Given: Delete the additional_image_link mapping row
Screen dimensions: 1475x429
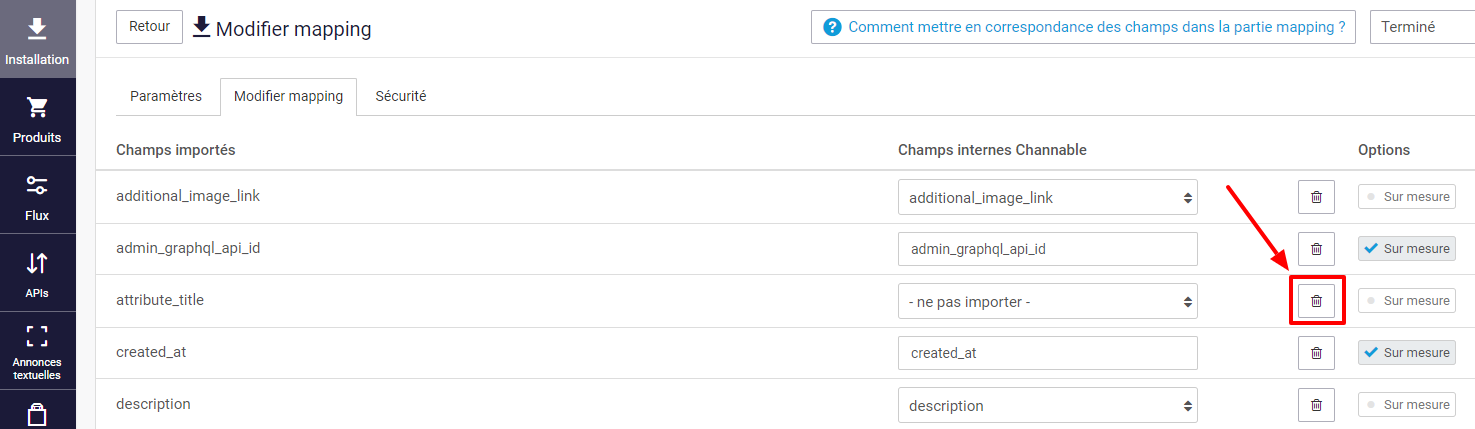Looking at the screenshot, I should pyautogui.click(x=1316, y=197).
